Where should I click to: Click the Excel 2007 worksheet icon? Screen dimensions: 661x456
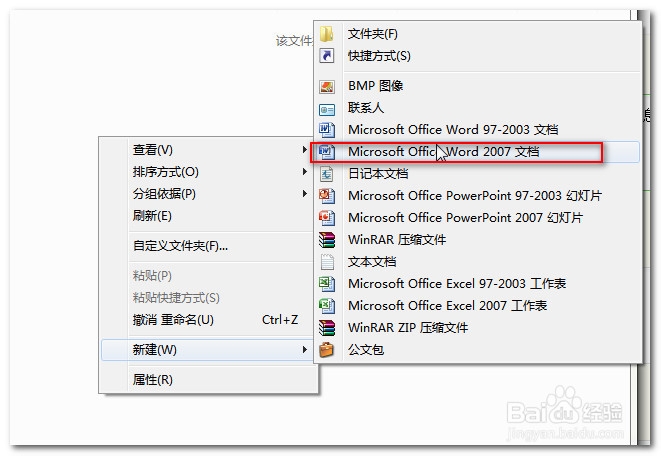coord(327,306)
